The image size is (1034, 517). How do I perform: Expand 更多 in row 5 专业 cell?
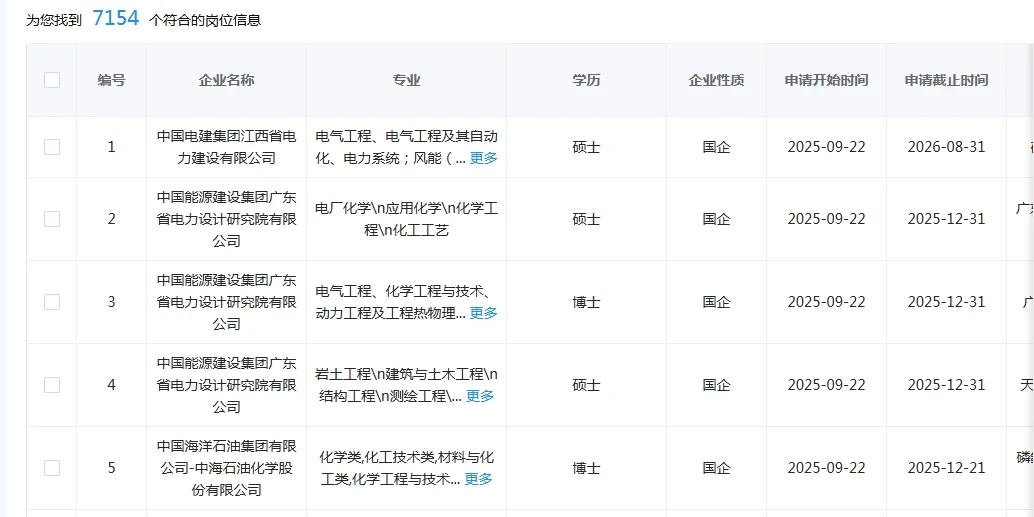coord(478,479)
